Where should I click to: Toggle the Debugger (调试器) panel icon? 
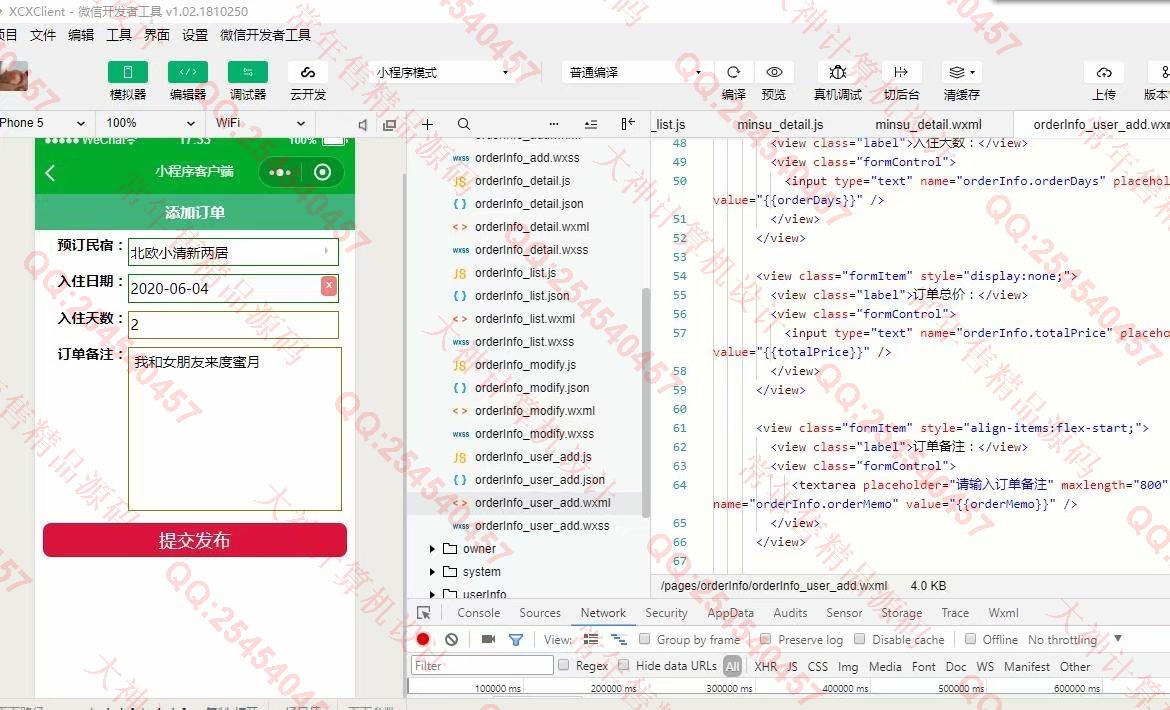[247, 72]
